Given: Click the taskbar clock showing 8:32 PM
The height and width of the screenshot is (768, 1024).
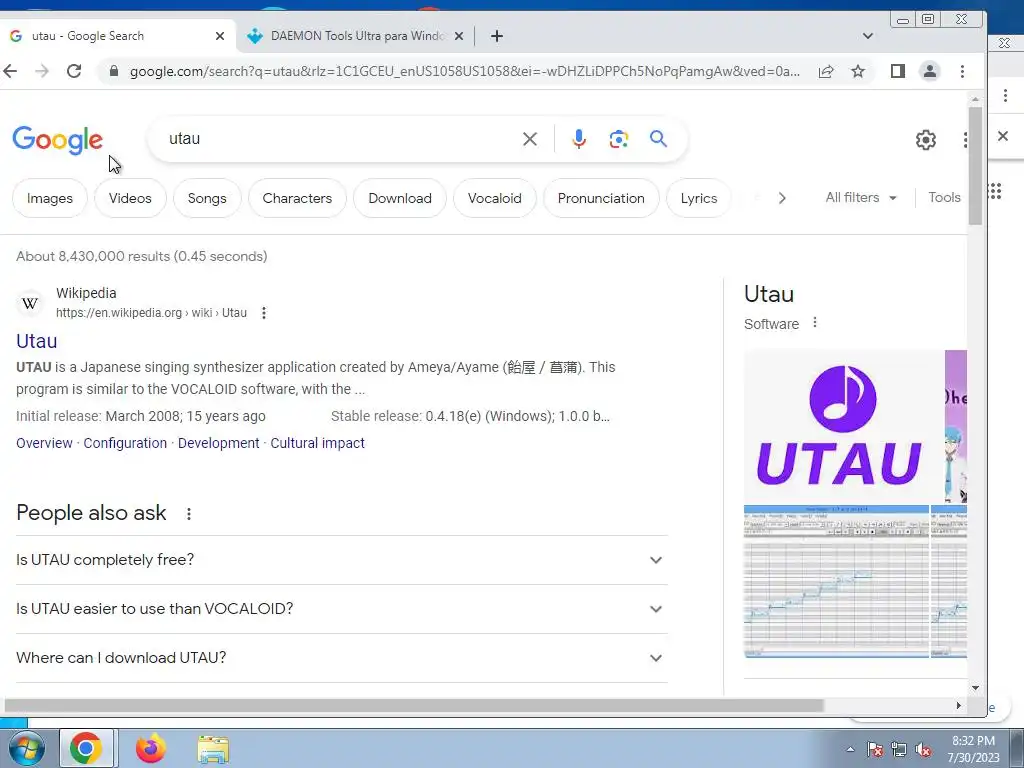Looking at the screenshot, I should pyautogui.click(x=973, y=749).
